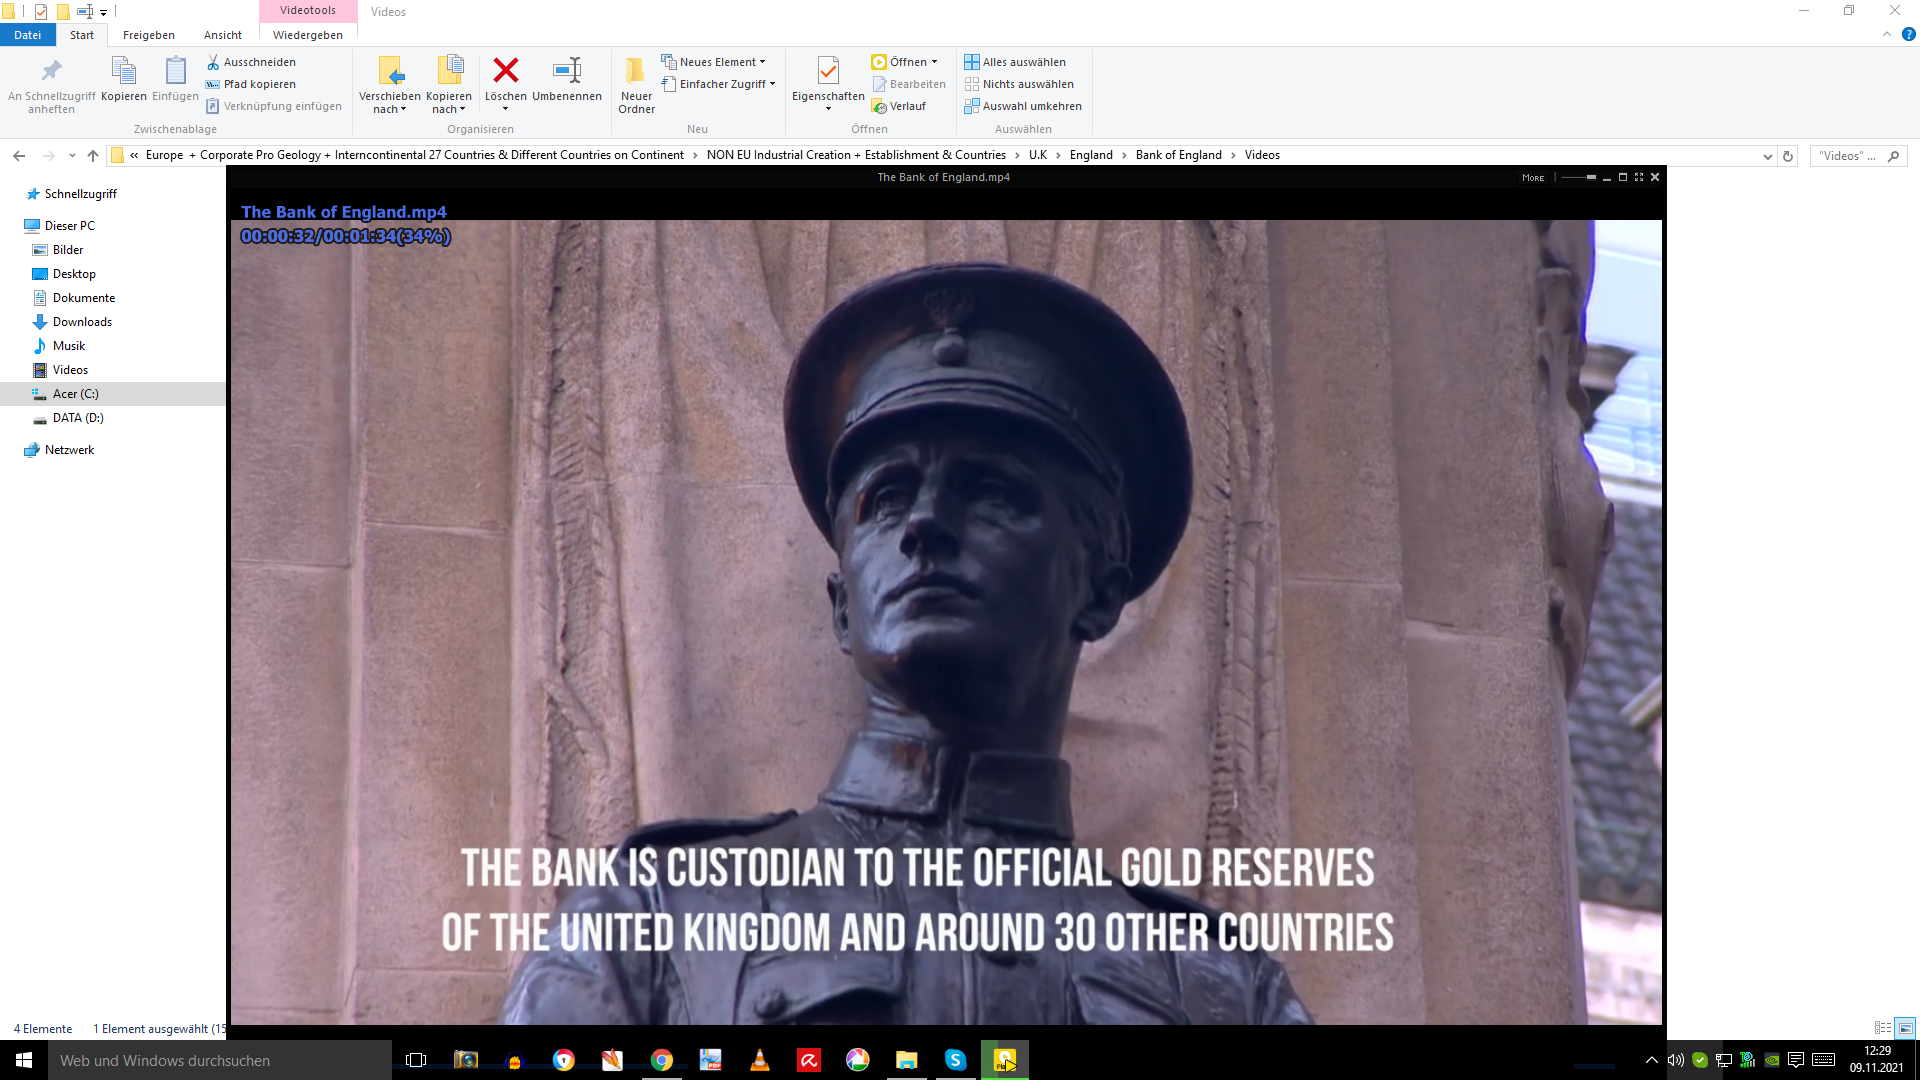Open VLC media player from taskbar
Viewport: 1920px width, 1080px height.
pyautogui.click(x=760, y=1060)
